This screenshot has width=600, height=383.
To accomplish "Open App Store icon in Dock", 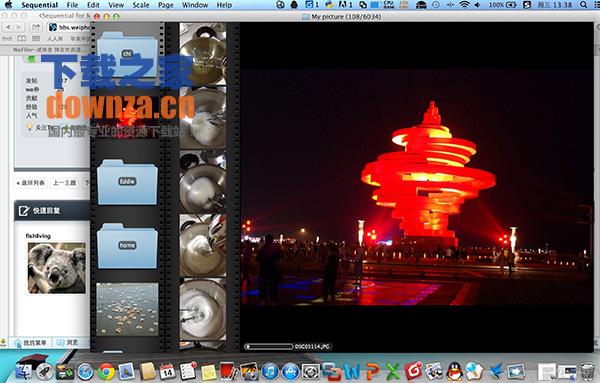I will pyautogui.click(x=290, y=371).
